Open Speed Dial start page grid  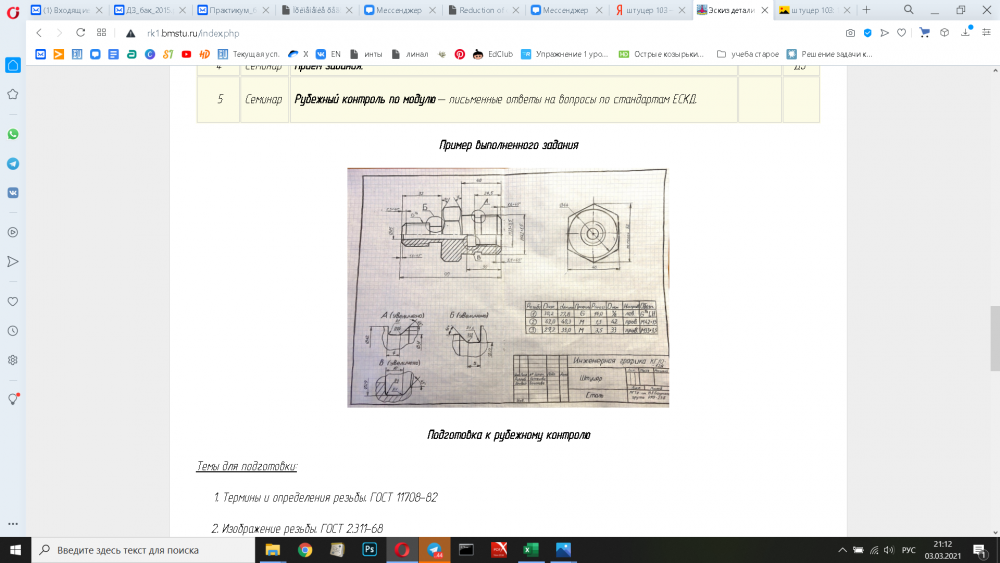click(101, 33)
